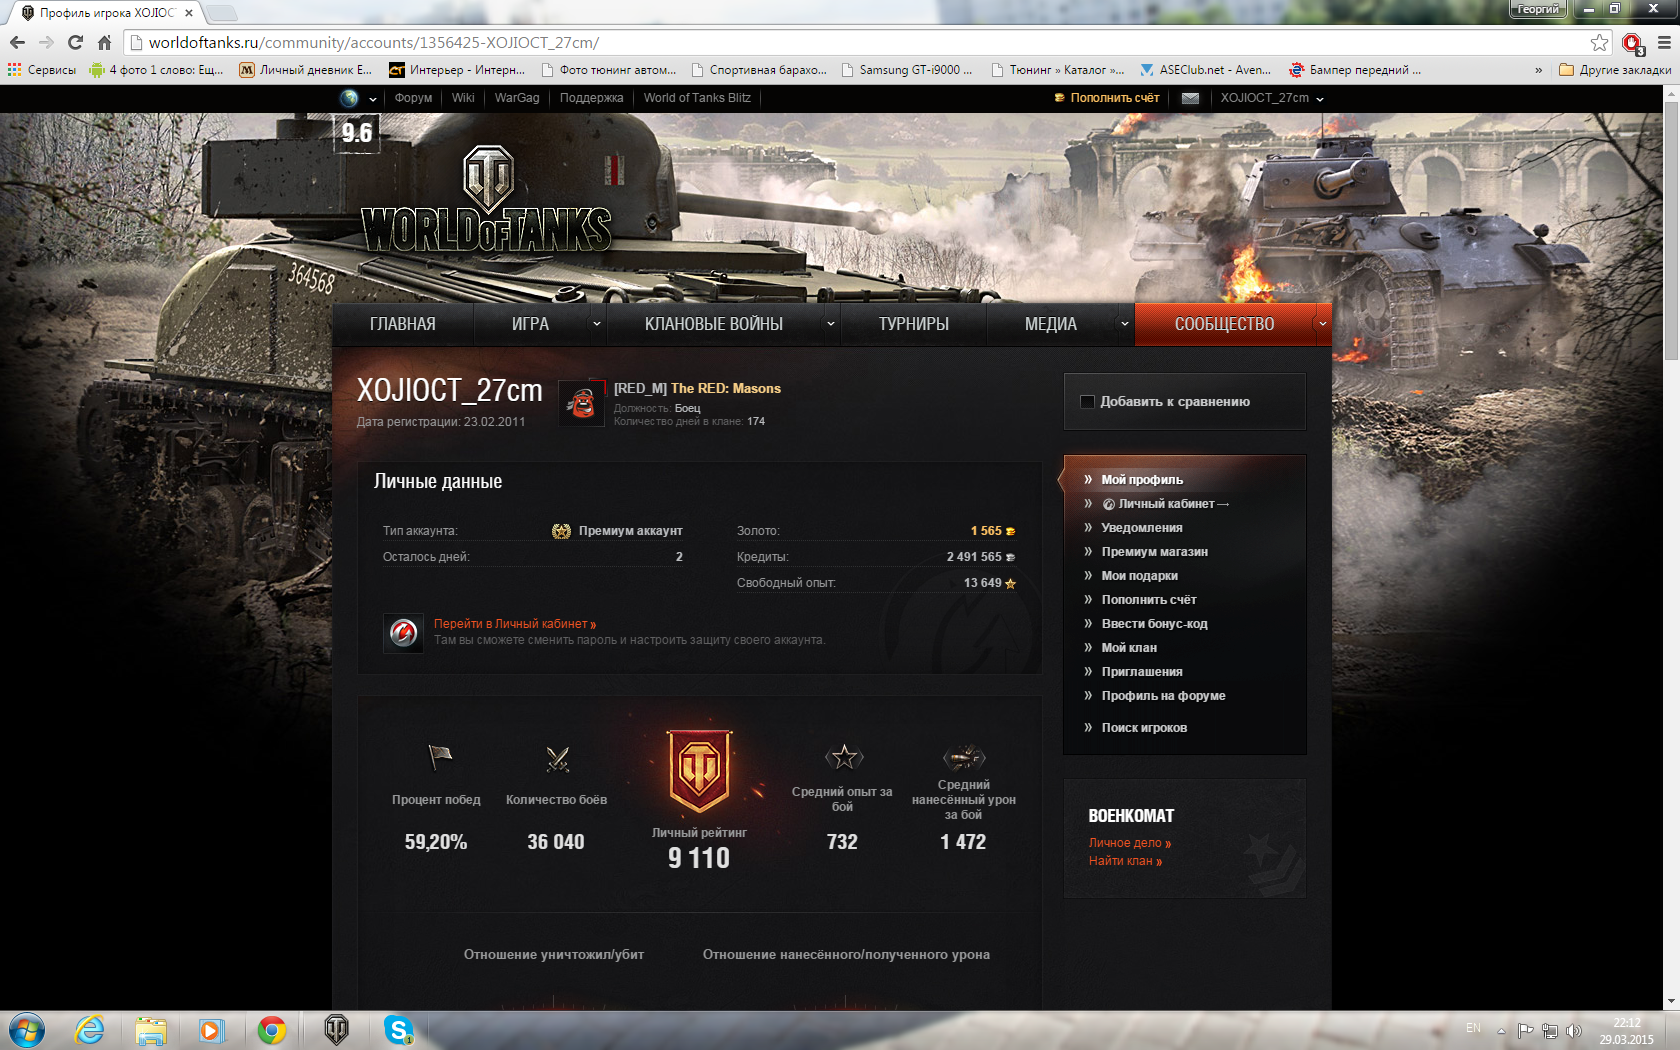Open media player taskbar icon

tap(211, 1030)
